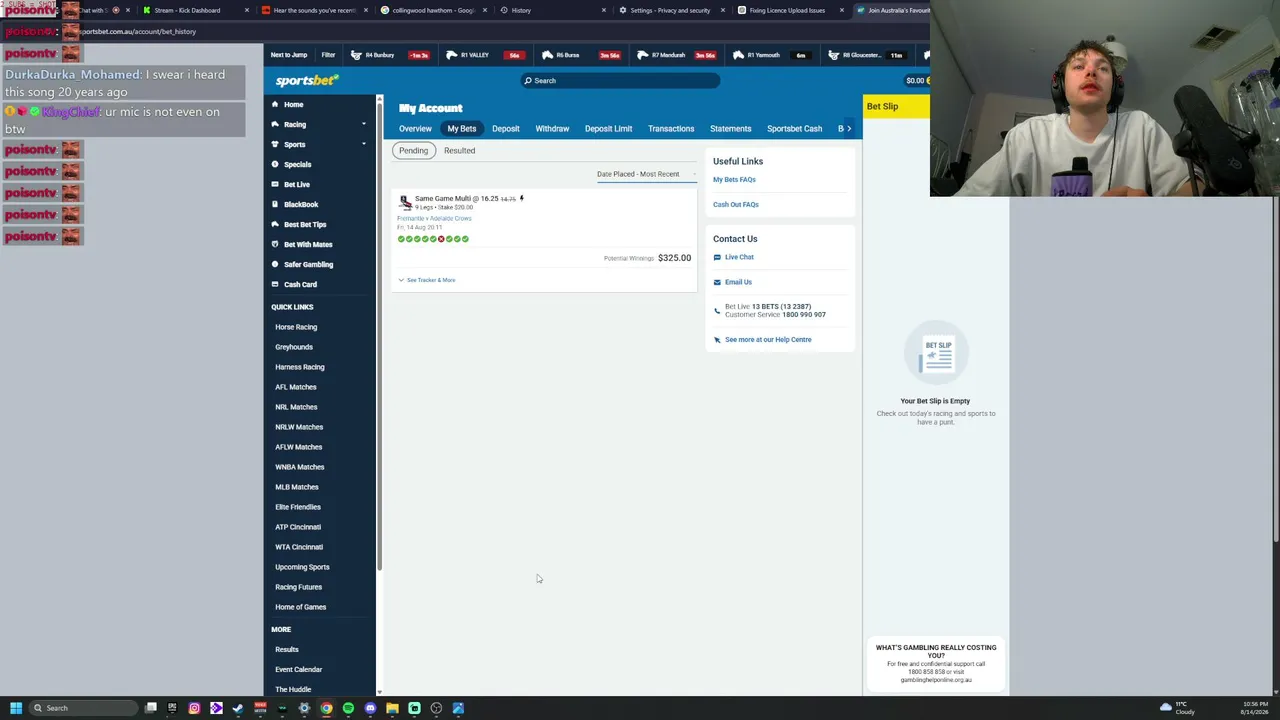This screenshot has width=1280, height=720.
Task: Click the Filter button in Next to Jump
Action: point(328,55)
